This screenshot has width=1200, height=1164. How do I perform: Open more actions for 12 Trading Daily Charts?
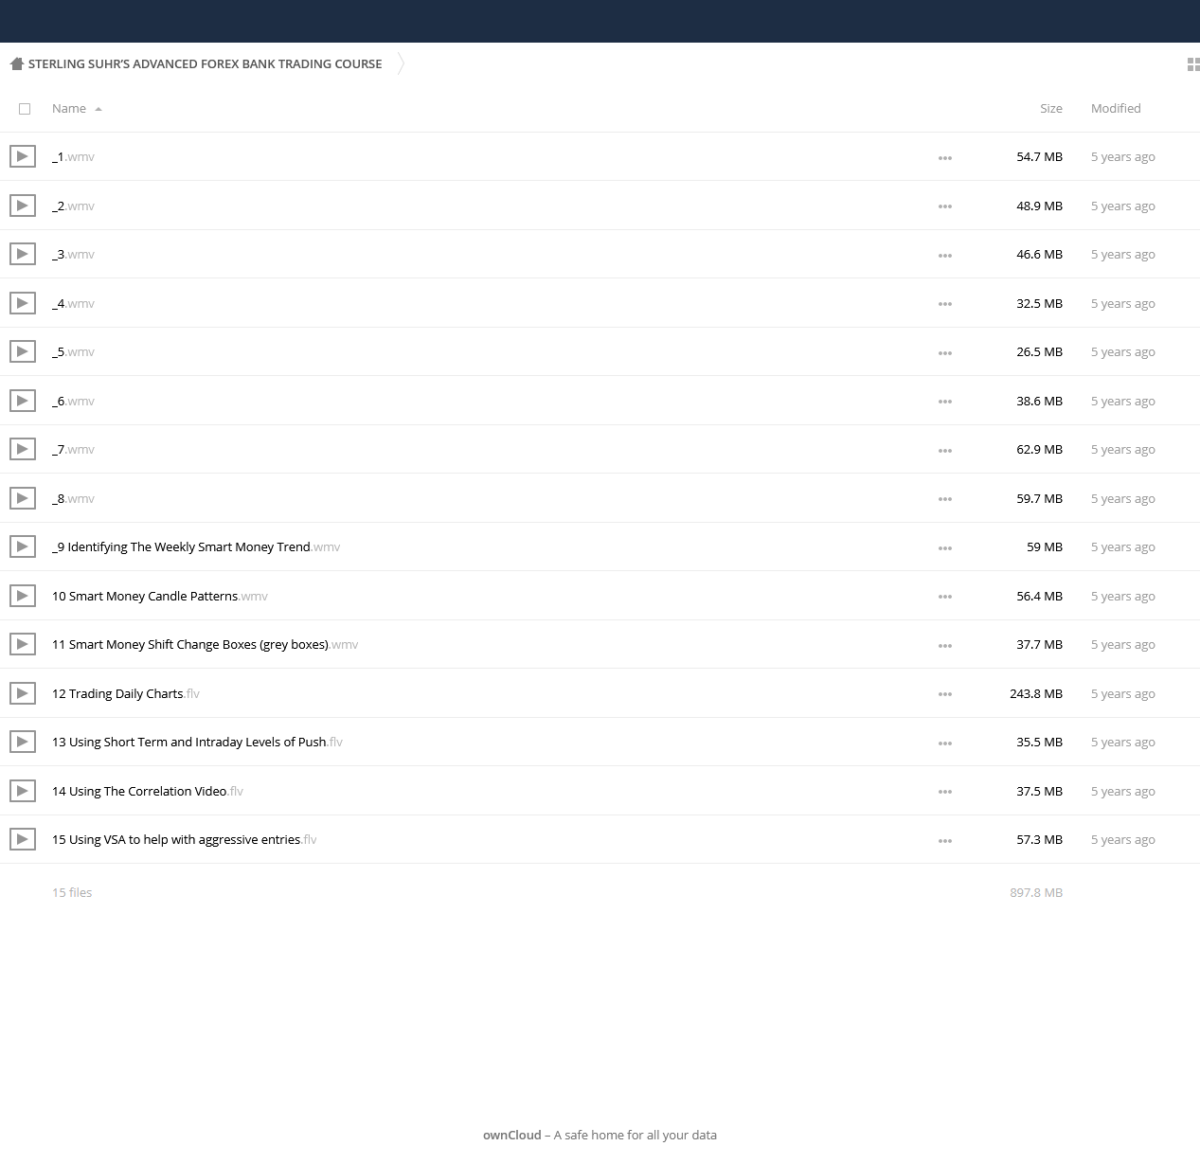[945, 694]
